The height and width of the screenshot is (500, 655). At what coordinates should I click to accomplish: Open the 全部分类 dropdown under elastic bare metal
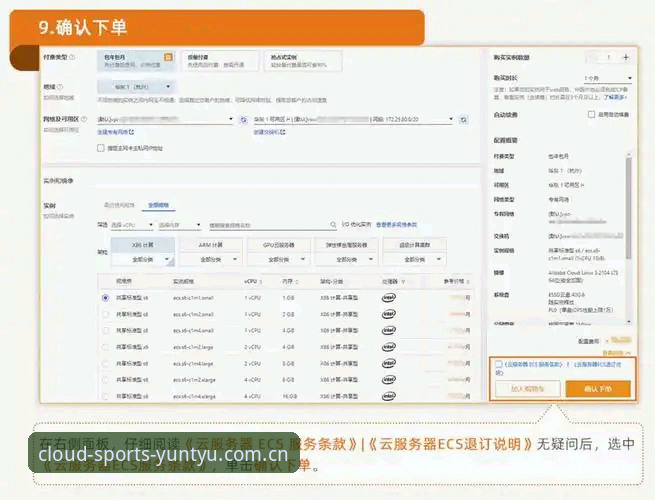pos(347,259)
